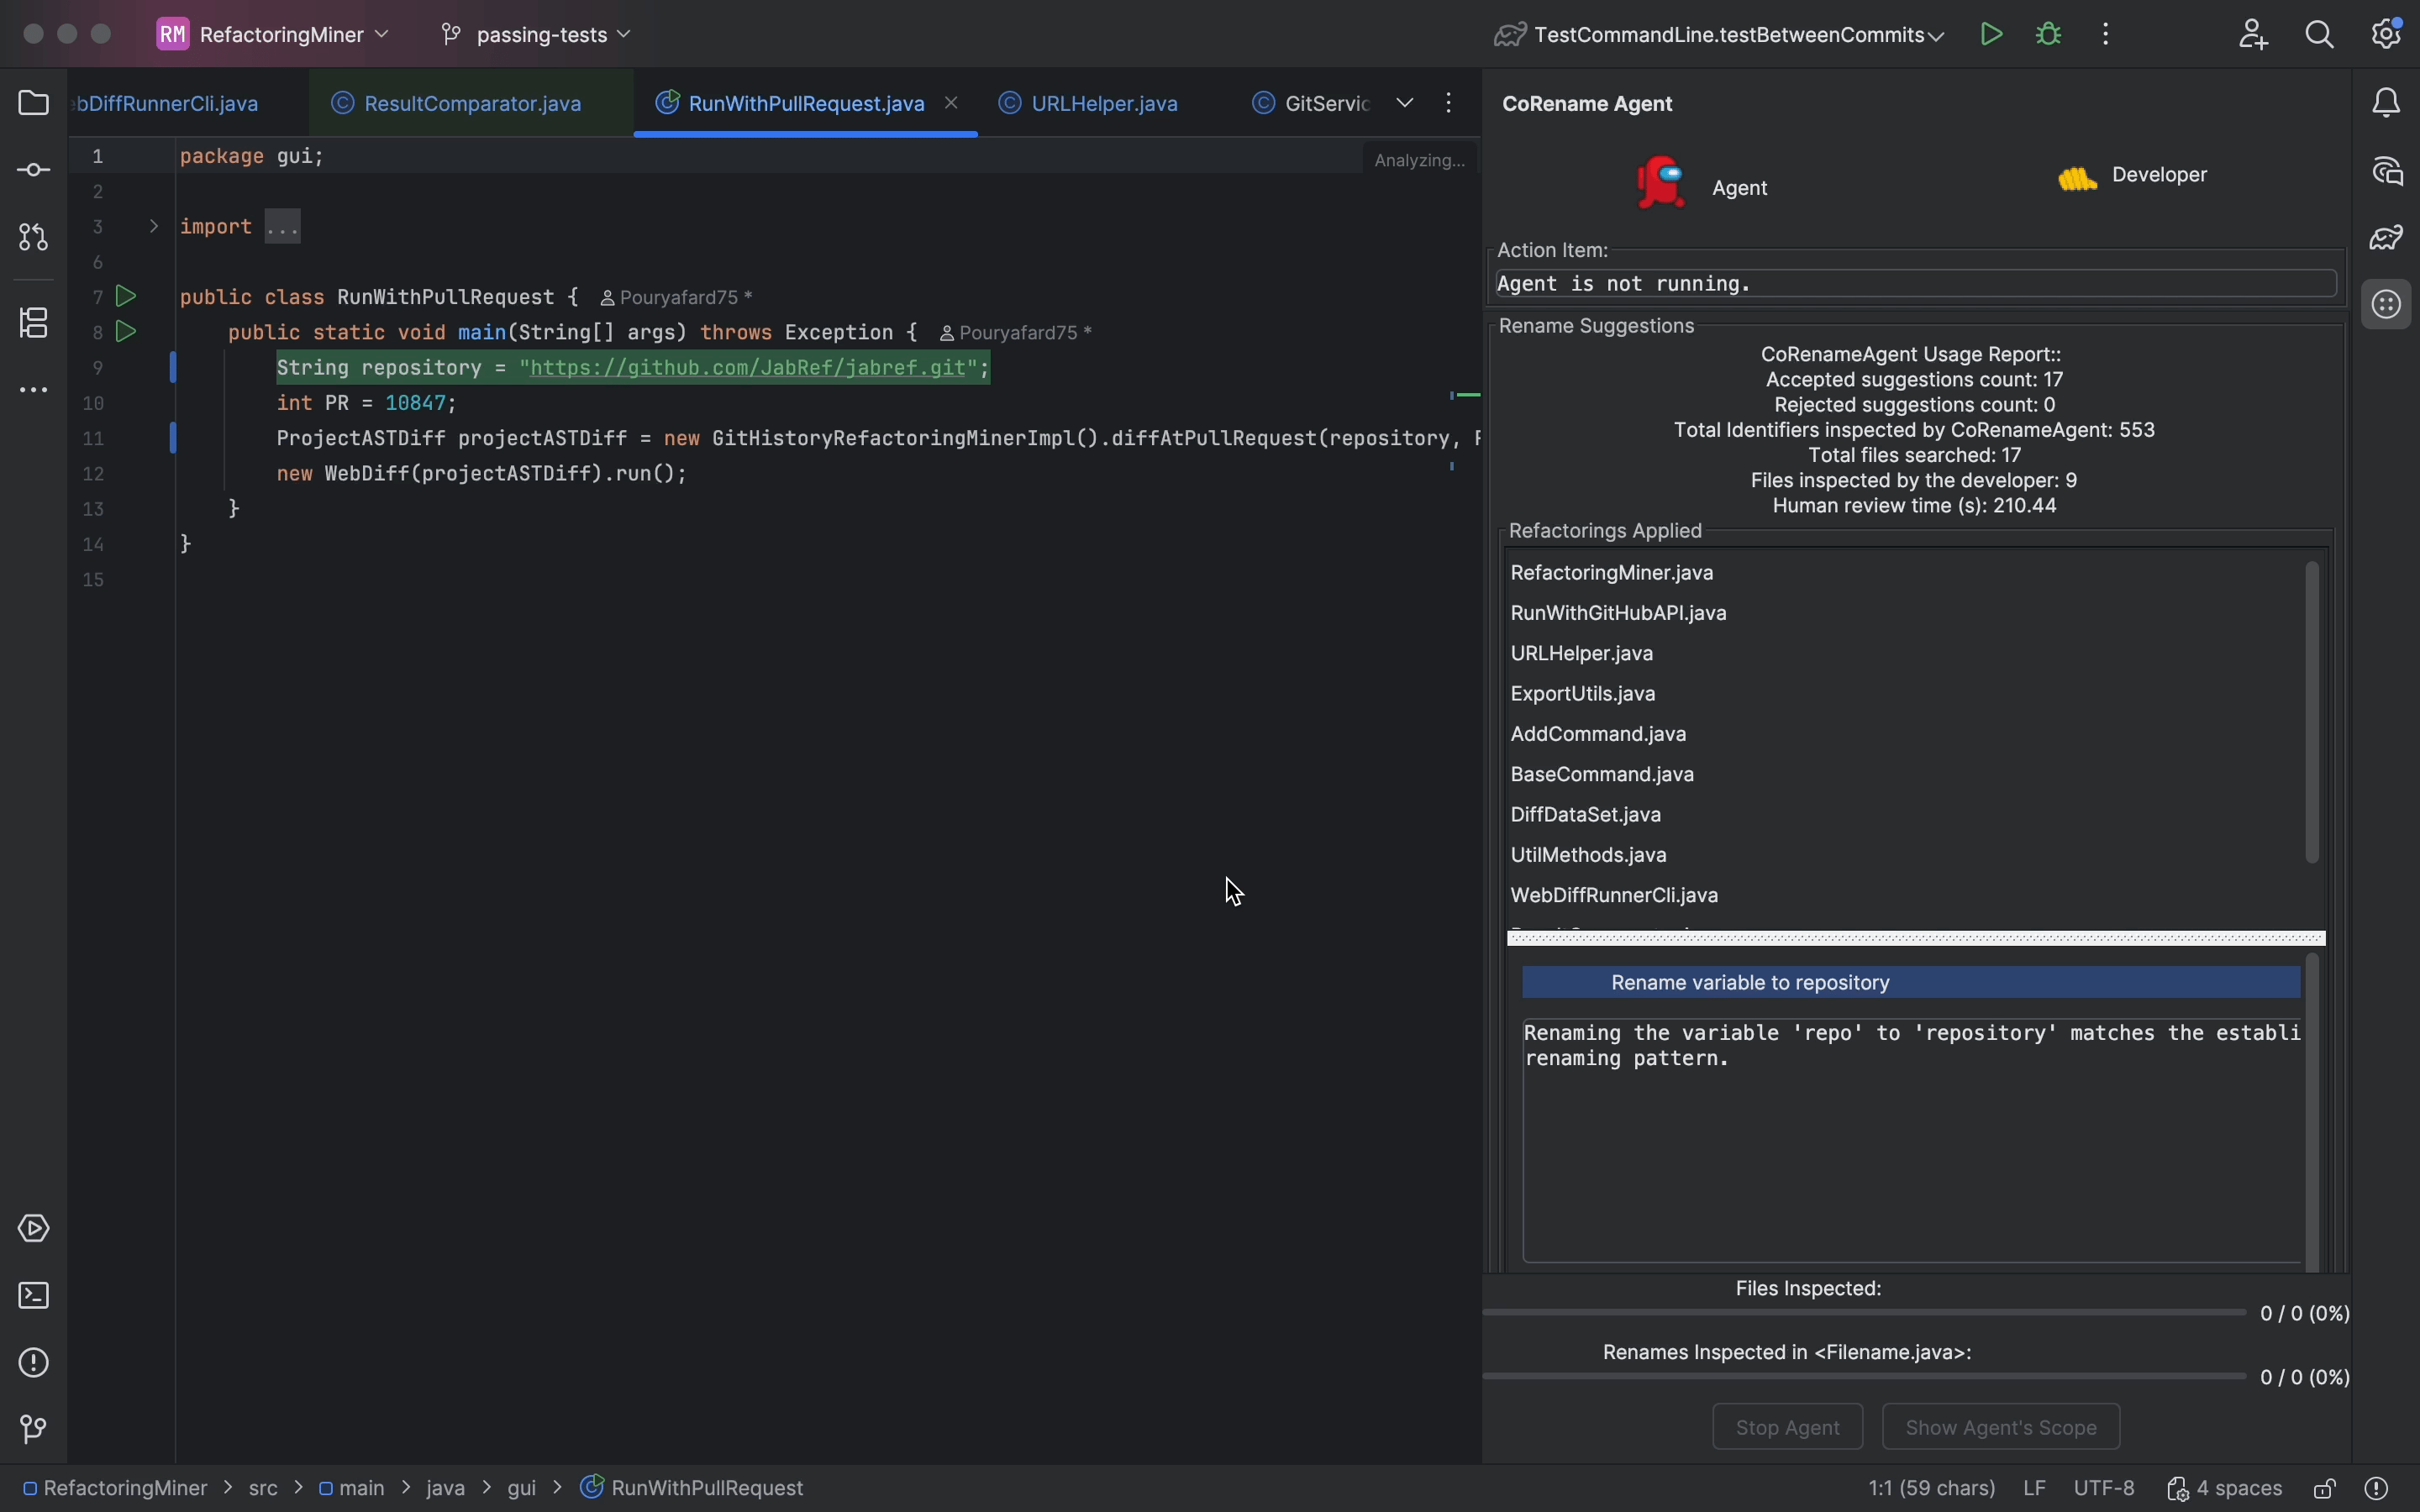Open the Terminal tool window
Screen dimensions: 2420x1512
(x=34, y=1296)
